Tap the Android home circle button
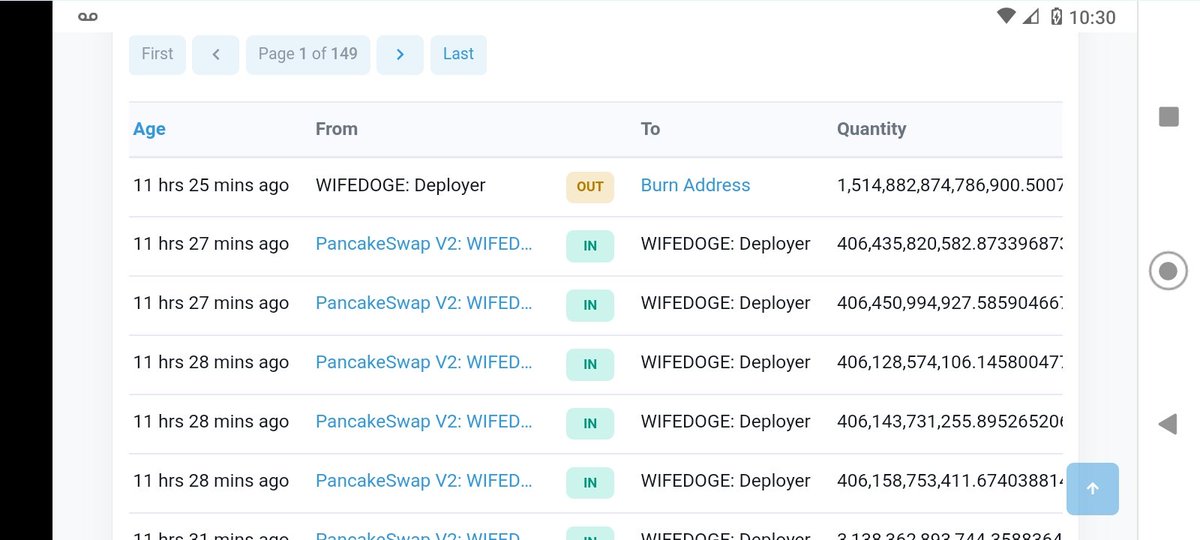Viewport: 1200px width, 540px height. [x=1168, y=271]
